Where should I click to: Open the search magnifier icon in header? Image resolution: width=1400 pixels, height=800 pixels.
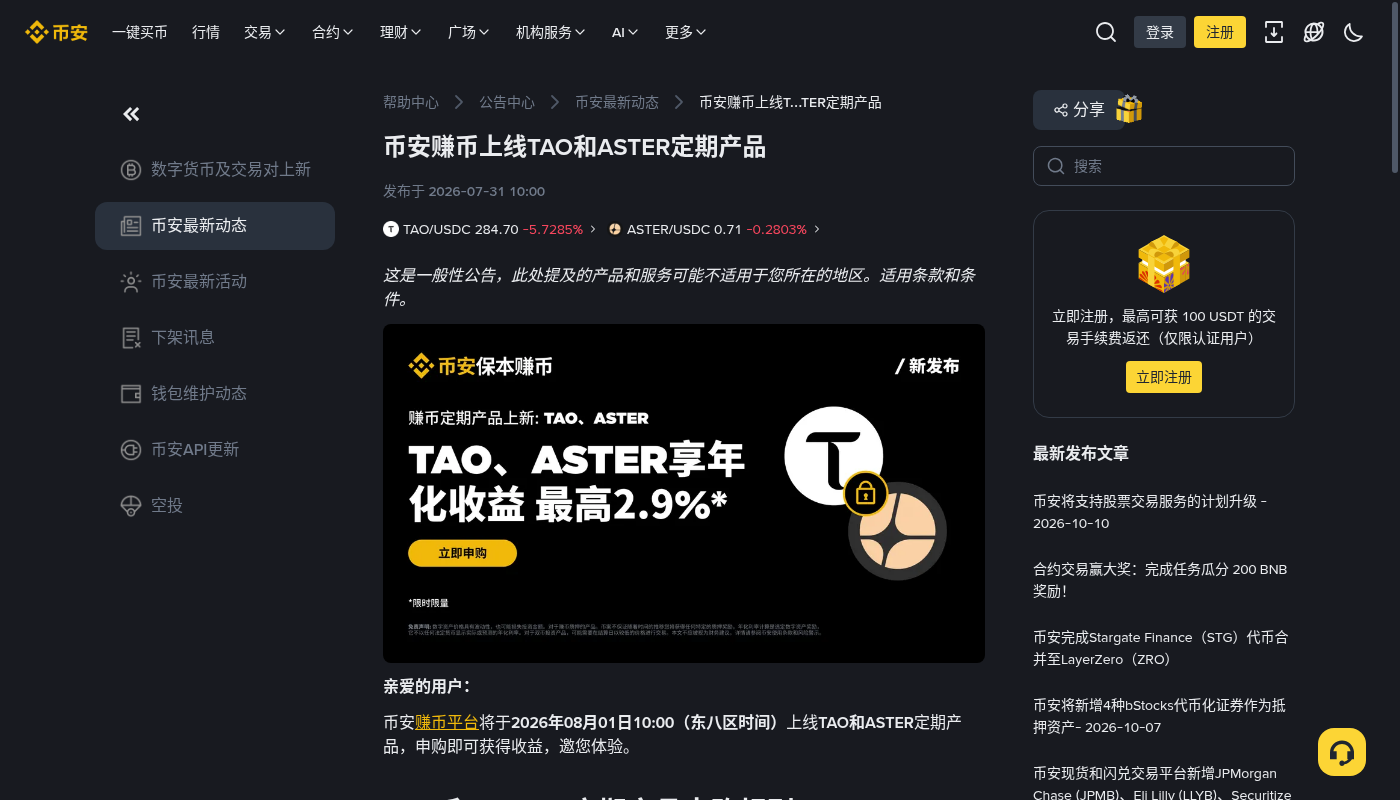(x=1106, y=32)
